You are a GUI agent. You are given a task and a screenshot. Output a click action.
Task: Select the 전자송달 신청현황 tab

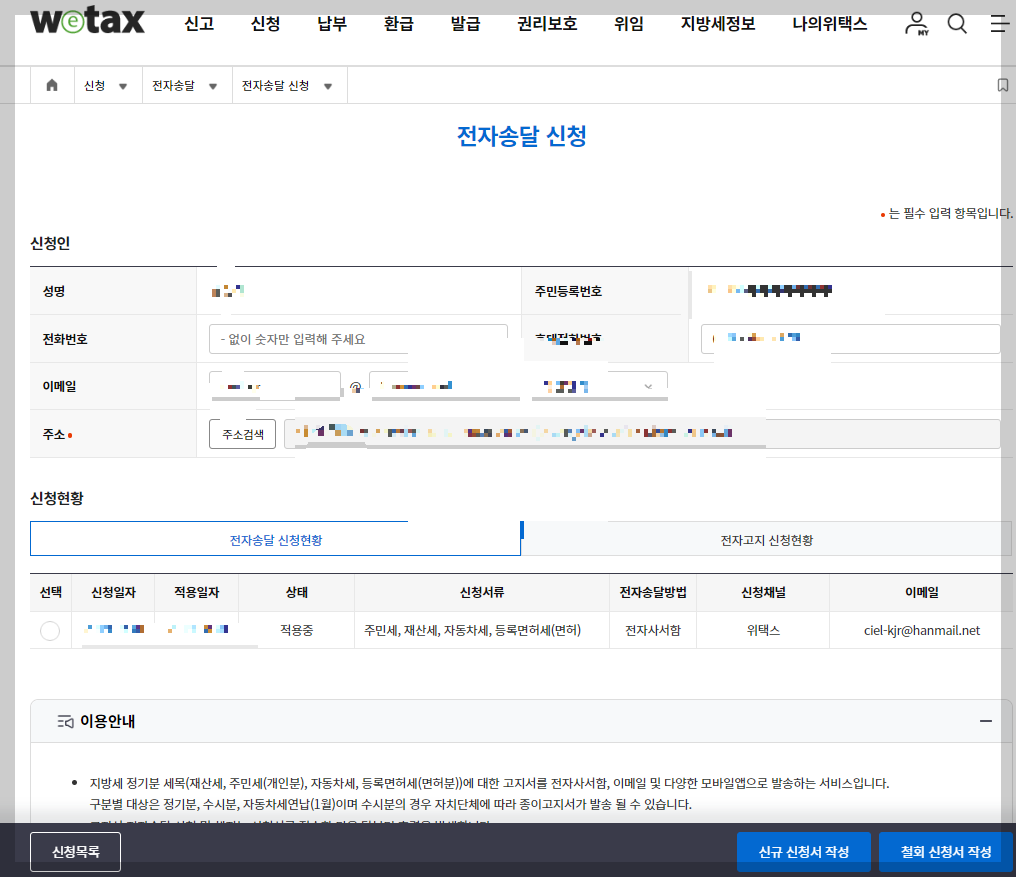tap(275, 538)
